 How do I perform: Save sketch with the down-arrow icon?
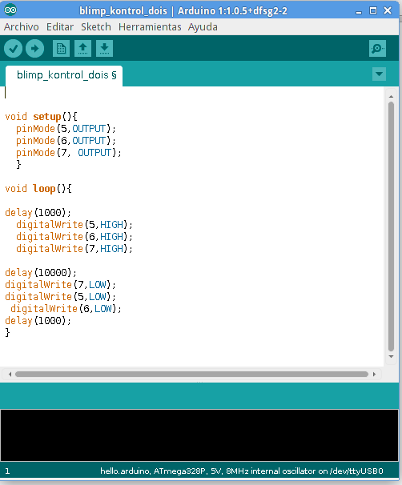[104, 49]
